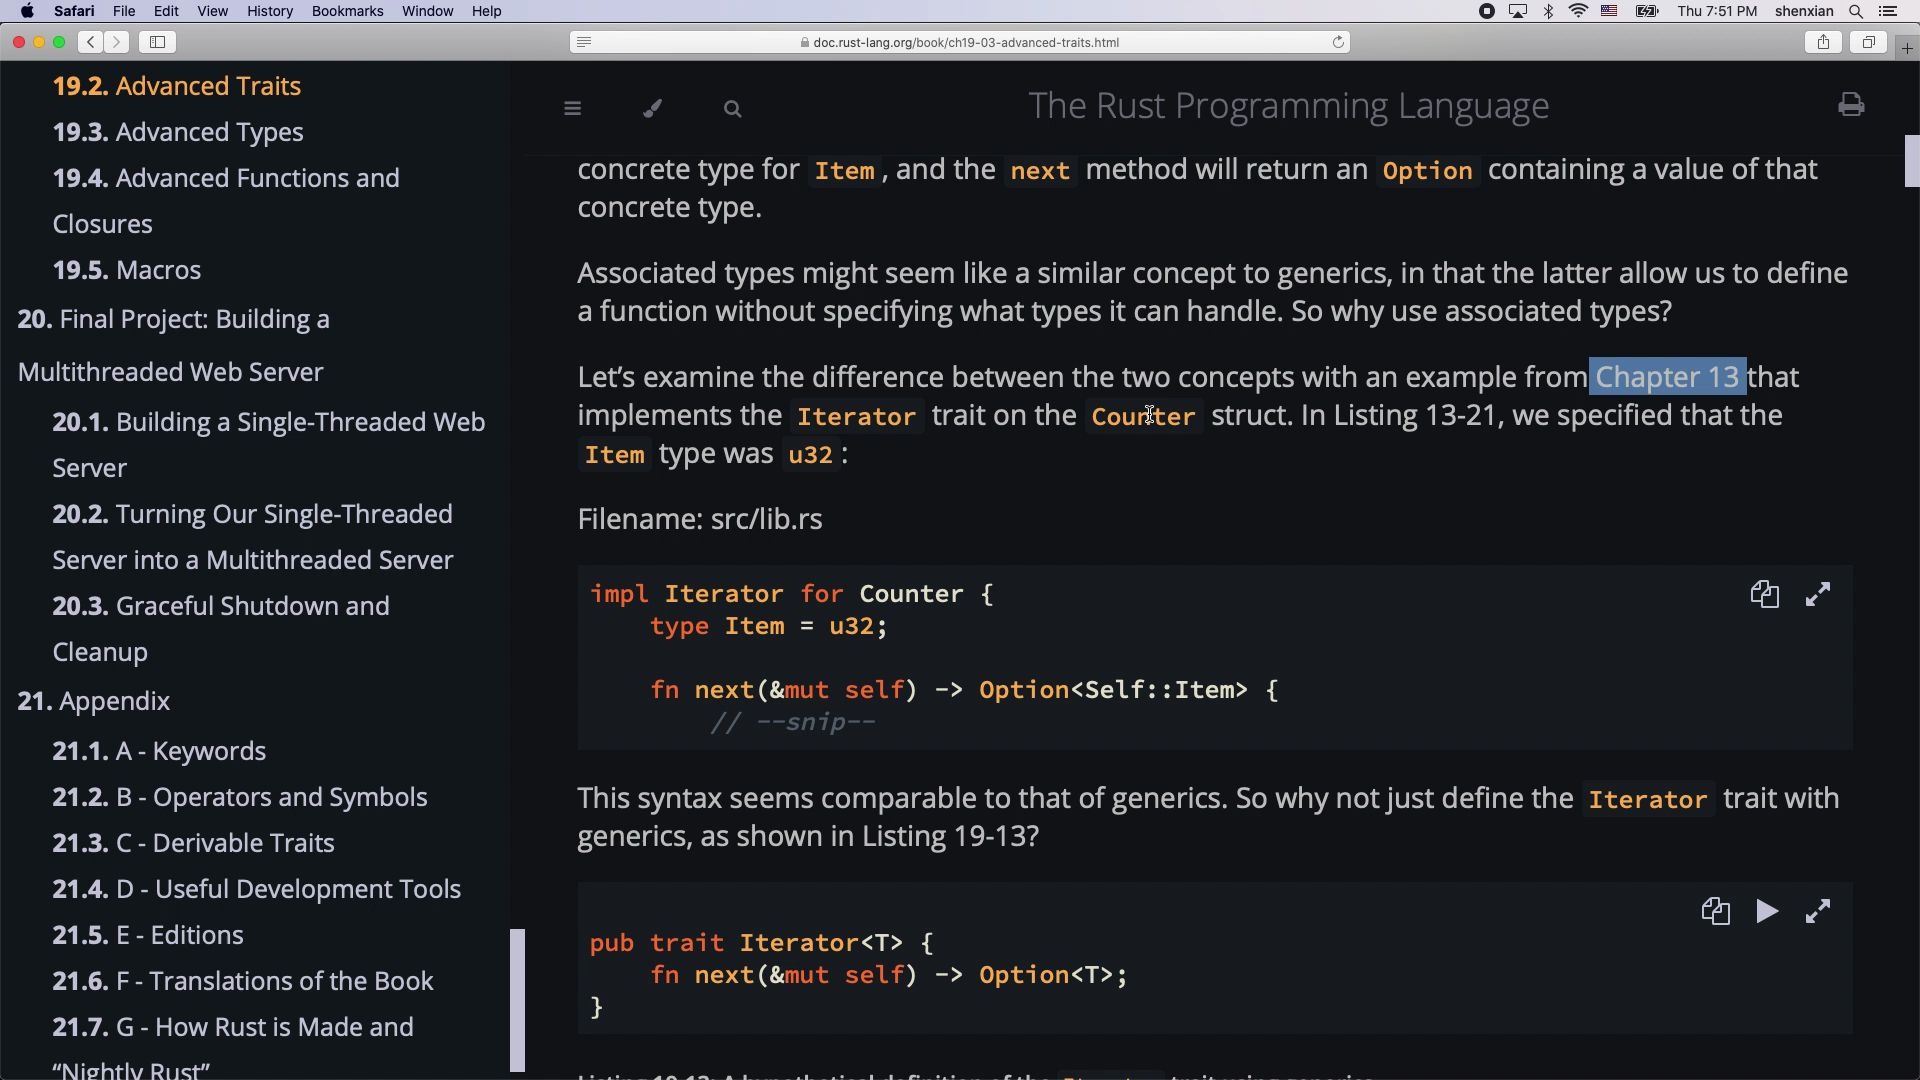The width and height of the screenshot is (1920, 1080).
Task: Click the print book icon
Action: tap(1851, 105)
